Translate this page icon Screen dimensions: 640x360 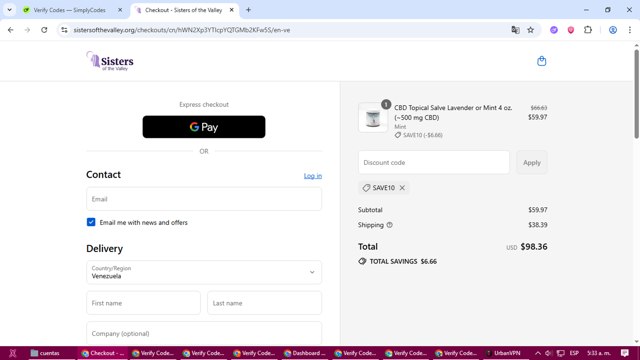pyautogui.click(x=515, y=30)
